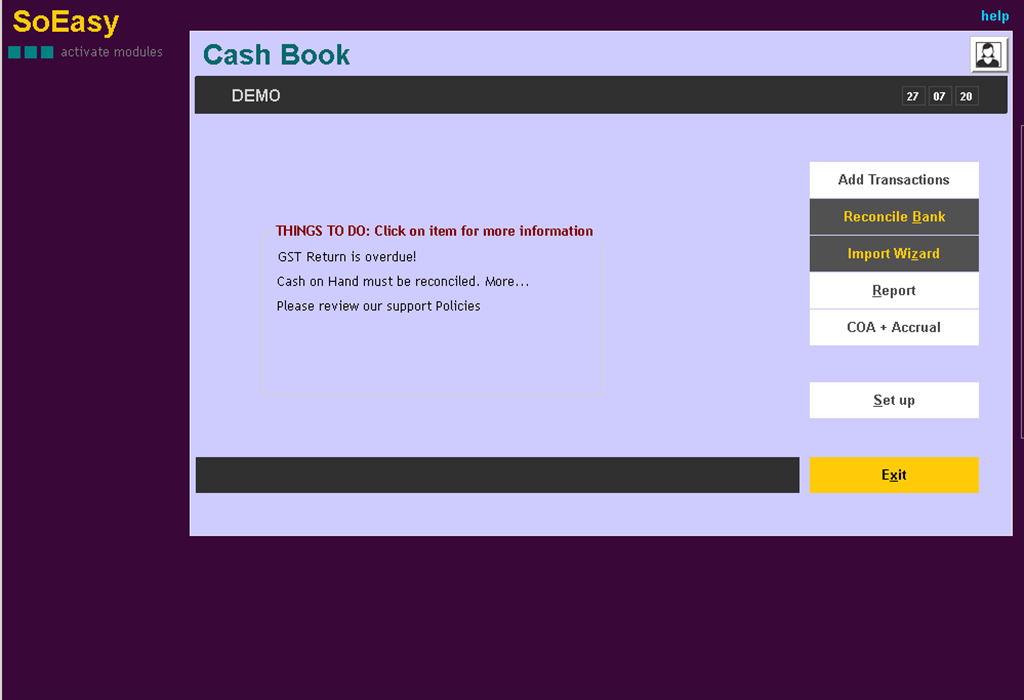Viewport: 1024px width, 700px height.
Task: Click the Cash Book title
Action: pos(276,55)
